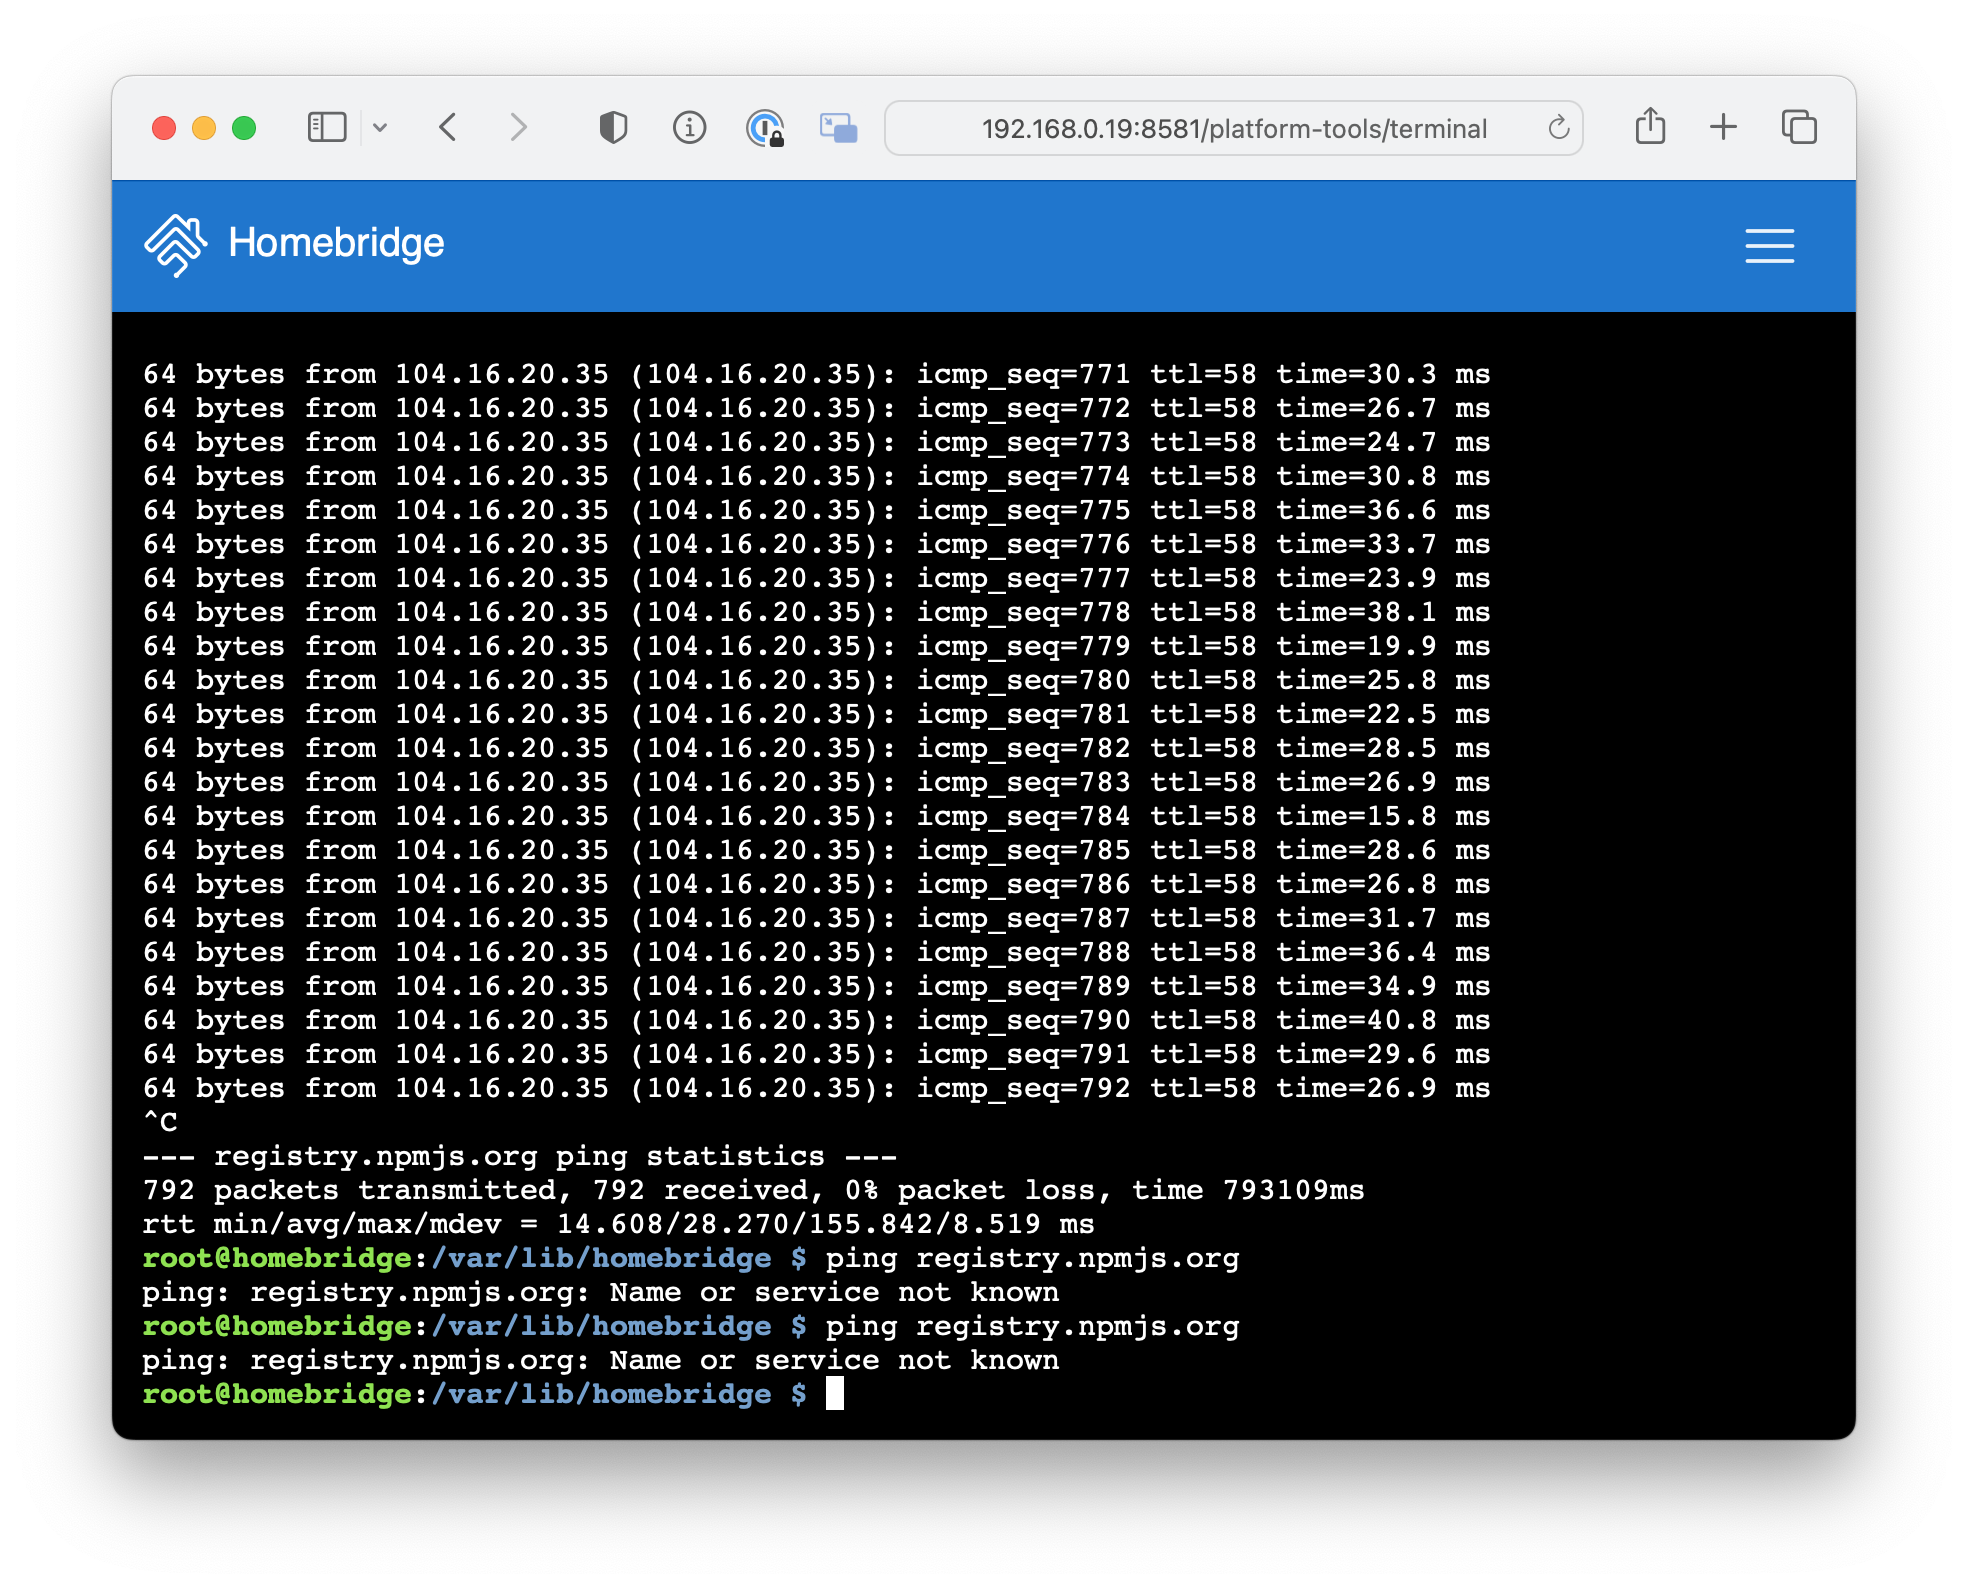Toggle the Safari sidebar button
1968x1588 pixels.
pos(327,127)
